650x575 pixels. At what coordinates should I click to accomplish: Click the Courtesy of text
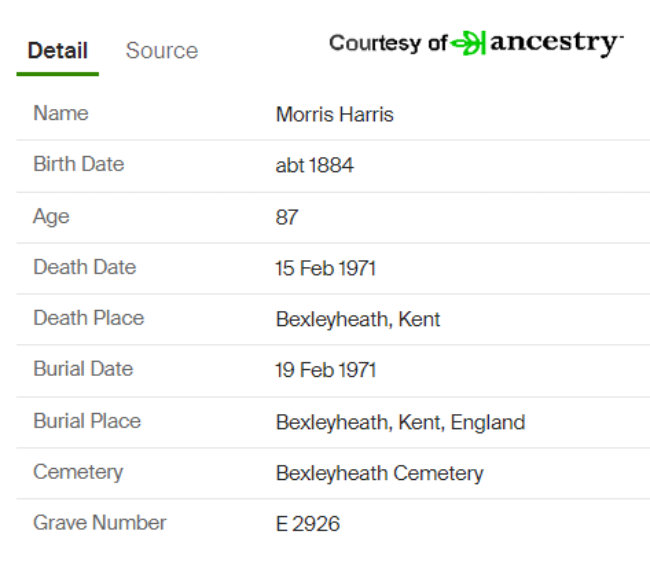[388, 43]
